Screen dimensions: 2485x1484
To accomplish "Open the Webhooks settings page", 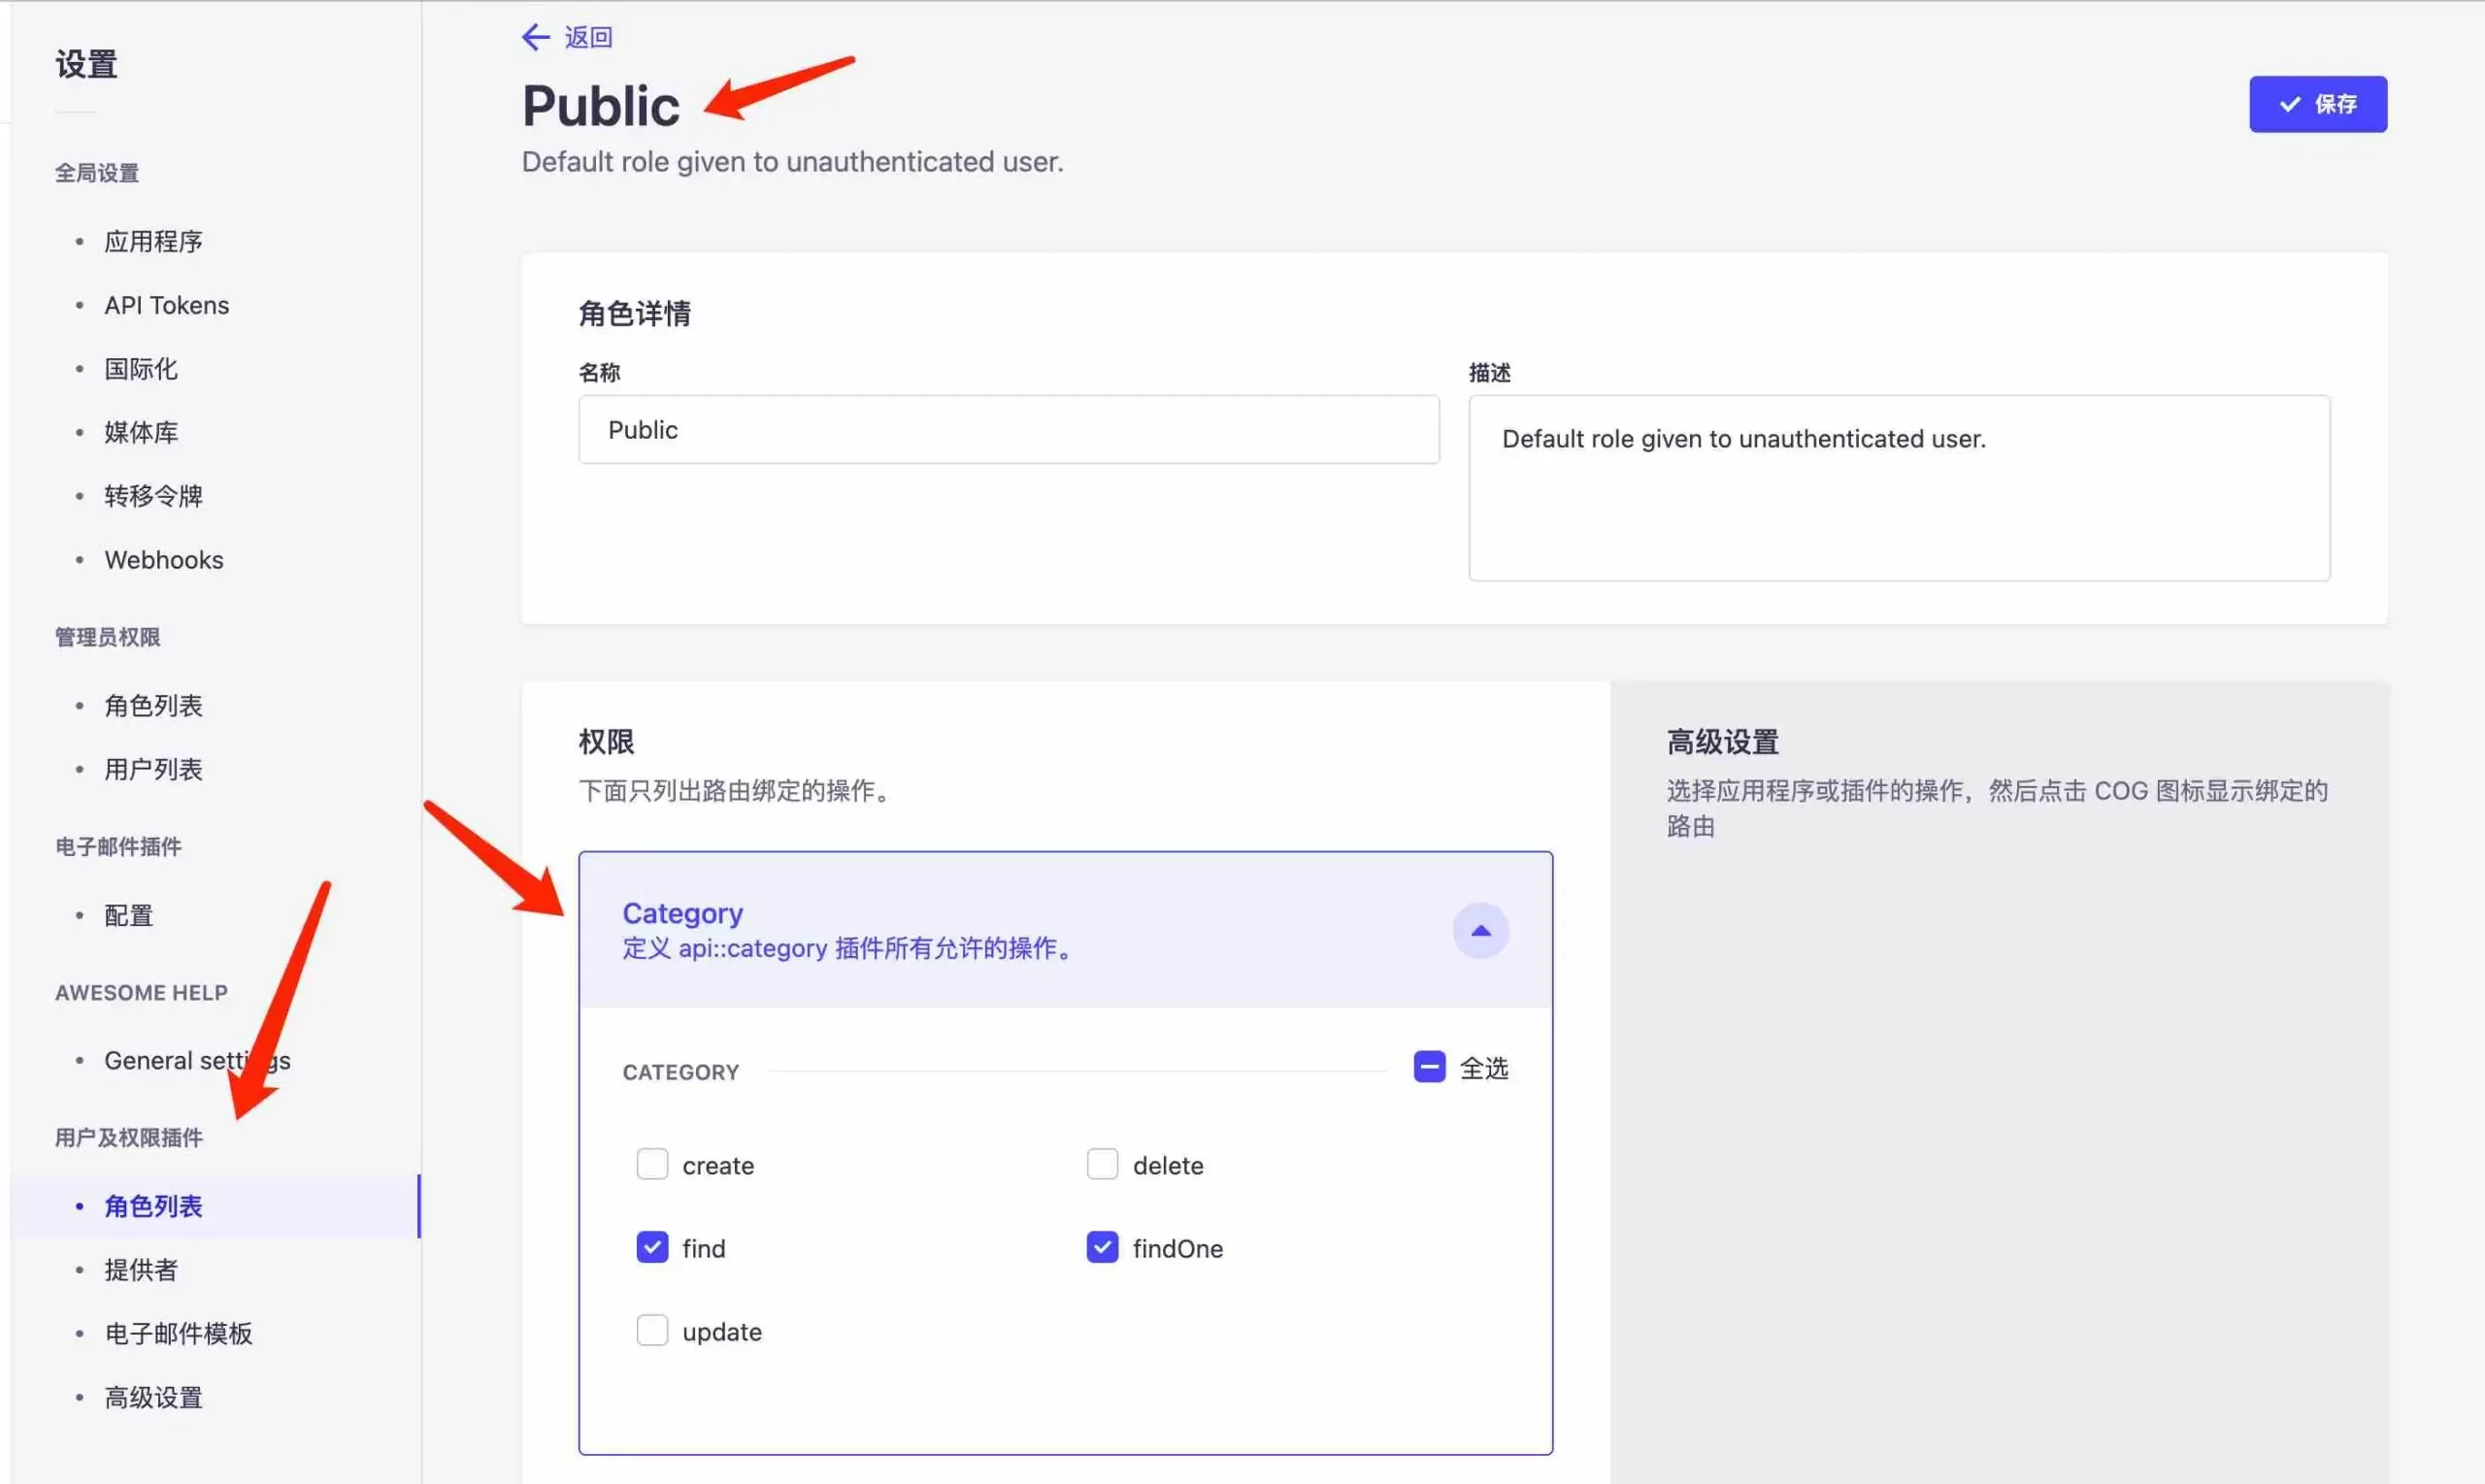I will (164, 560).
